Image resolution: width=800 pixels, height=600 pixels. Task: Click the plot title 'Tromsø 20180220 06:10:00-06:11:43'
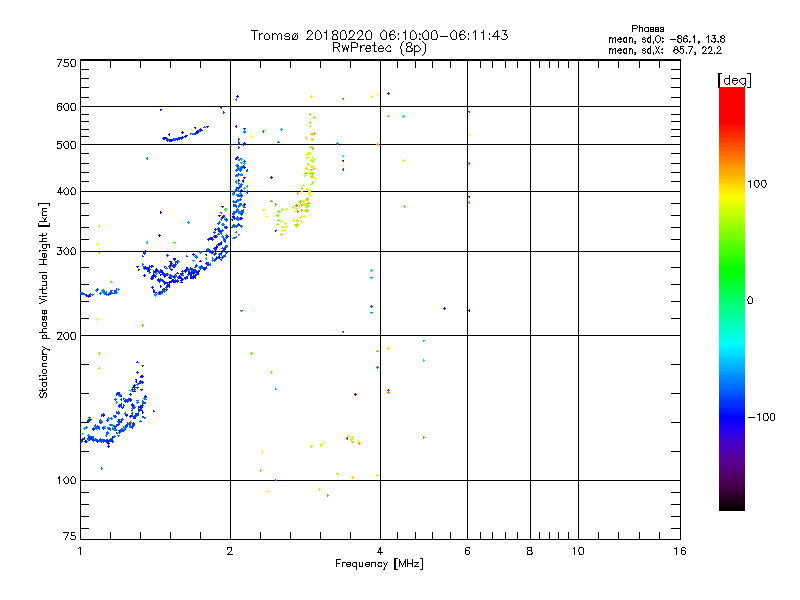379,35
